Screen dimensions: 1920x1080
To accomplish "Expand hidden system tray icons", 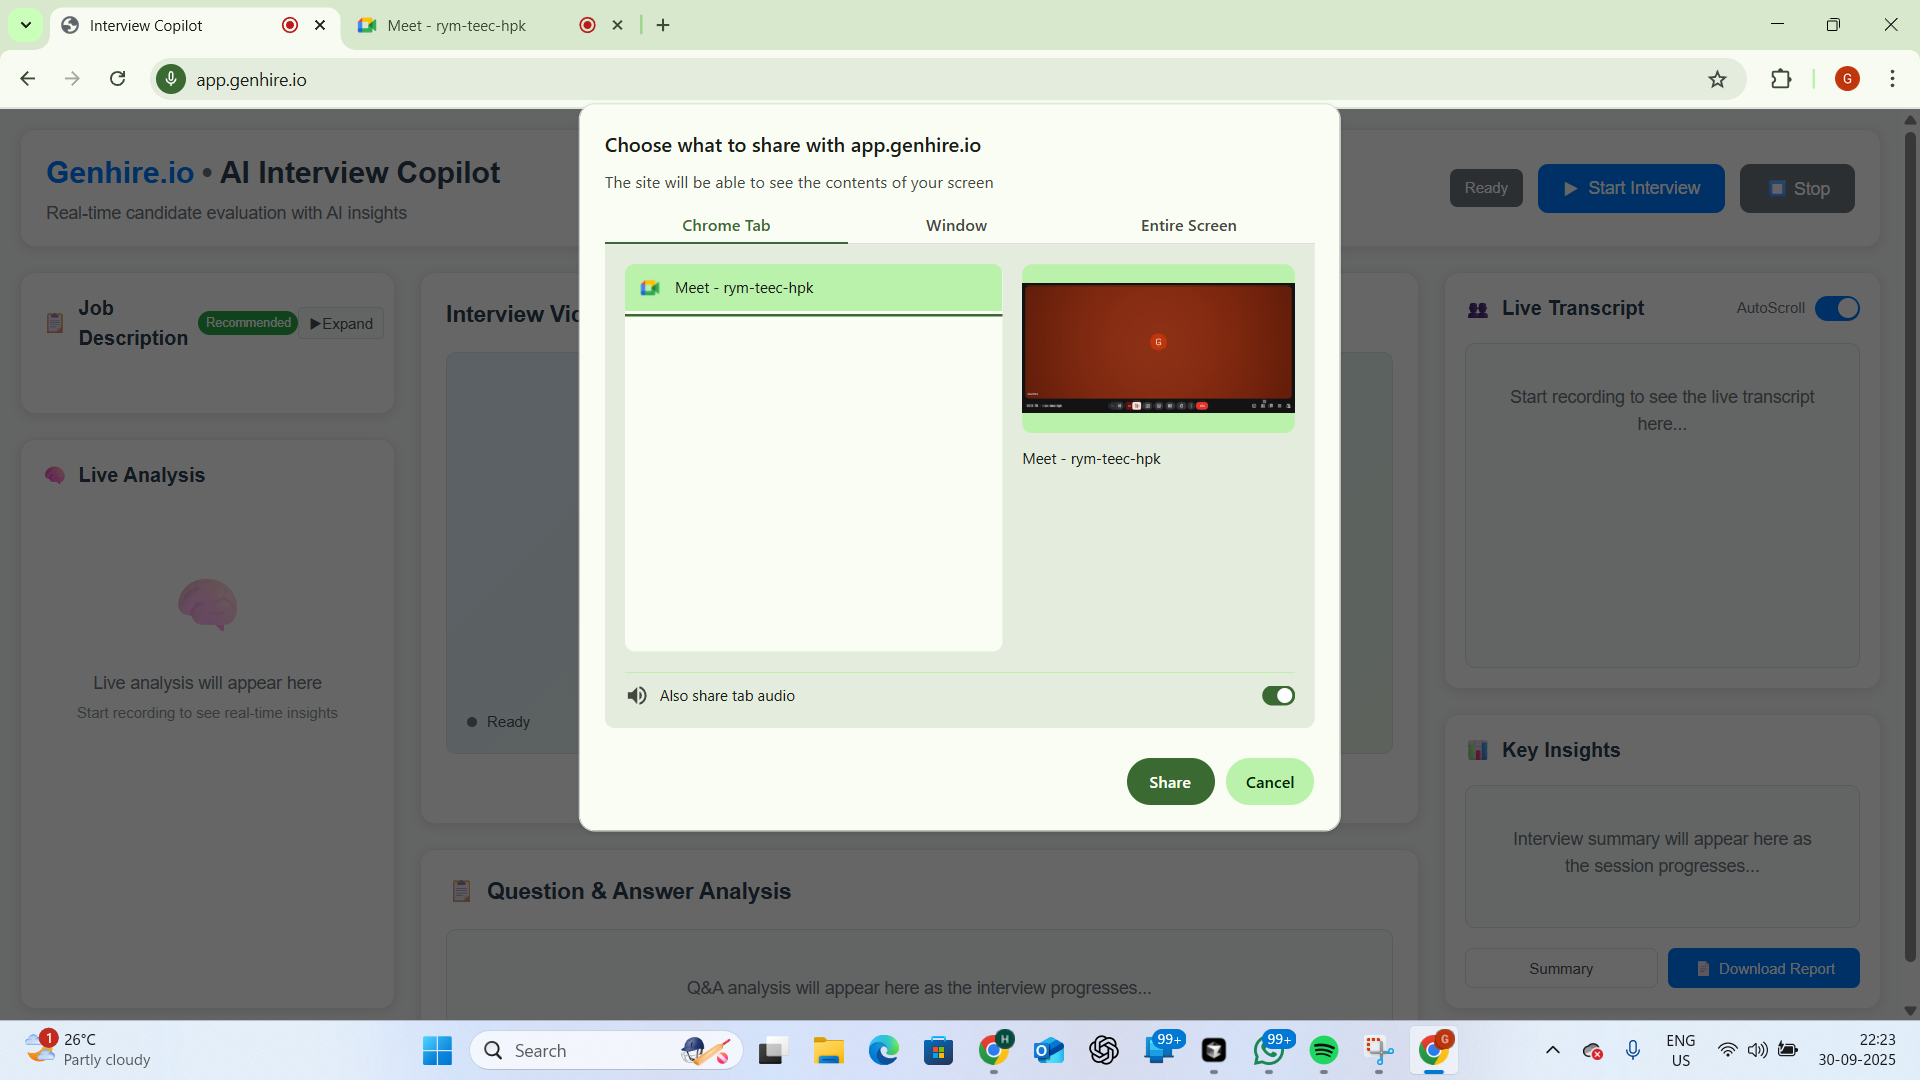I will (x=1552, y=1050).
